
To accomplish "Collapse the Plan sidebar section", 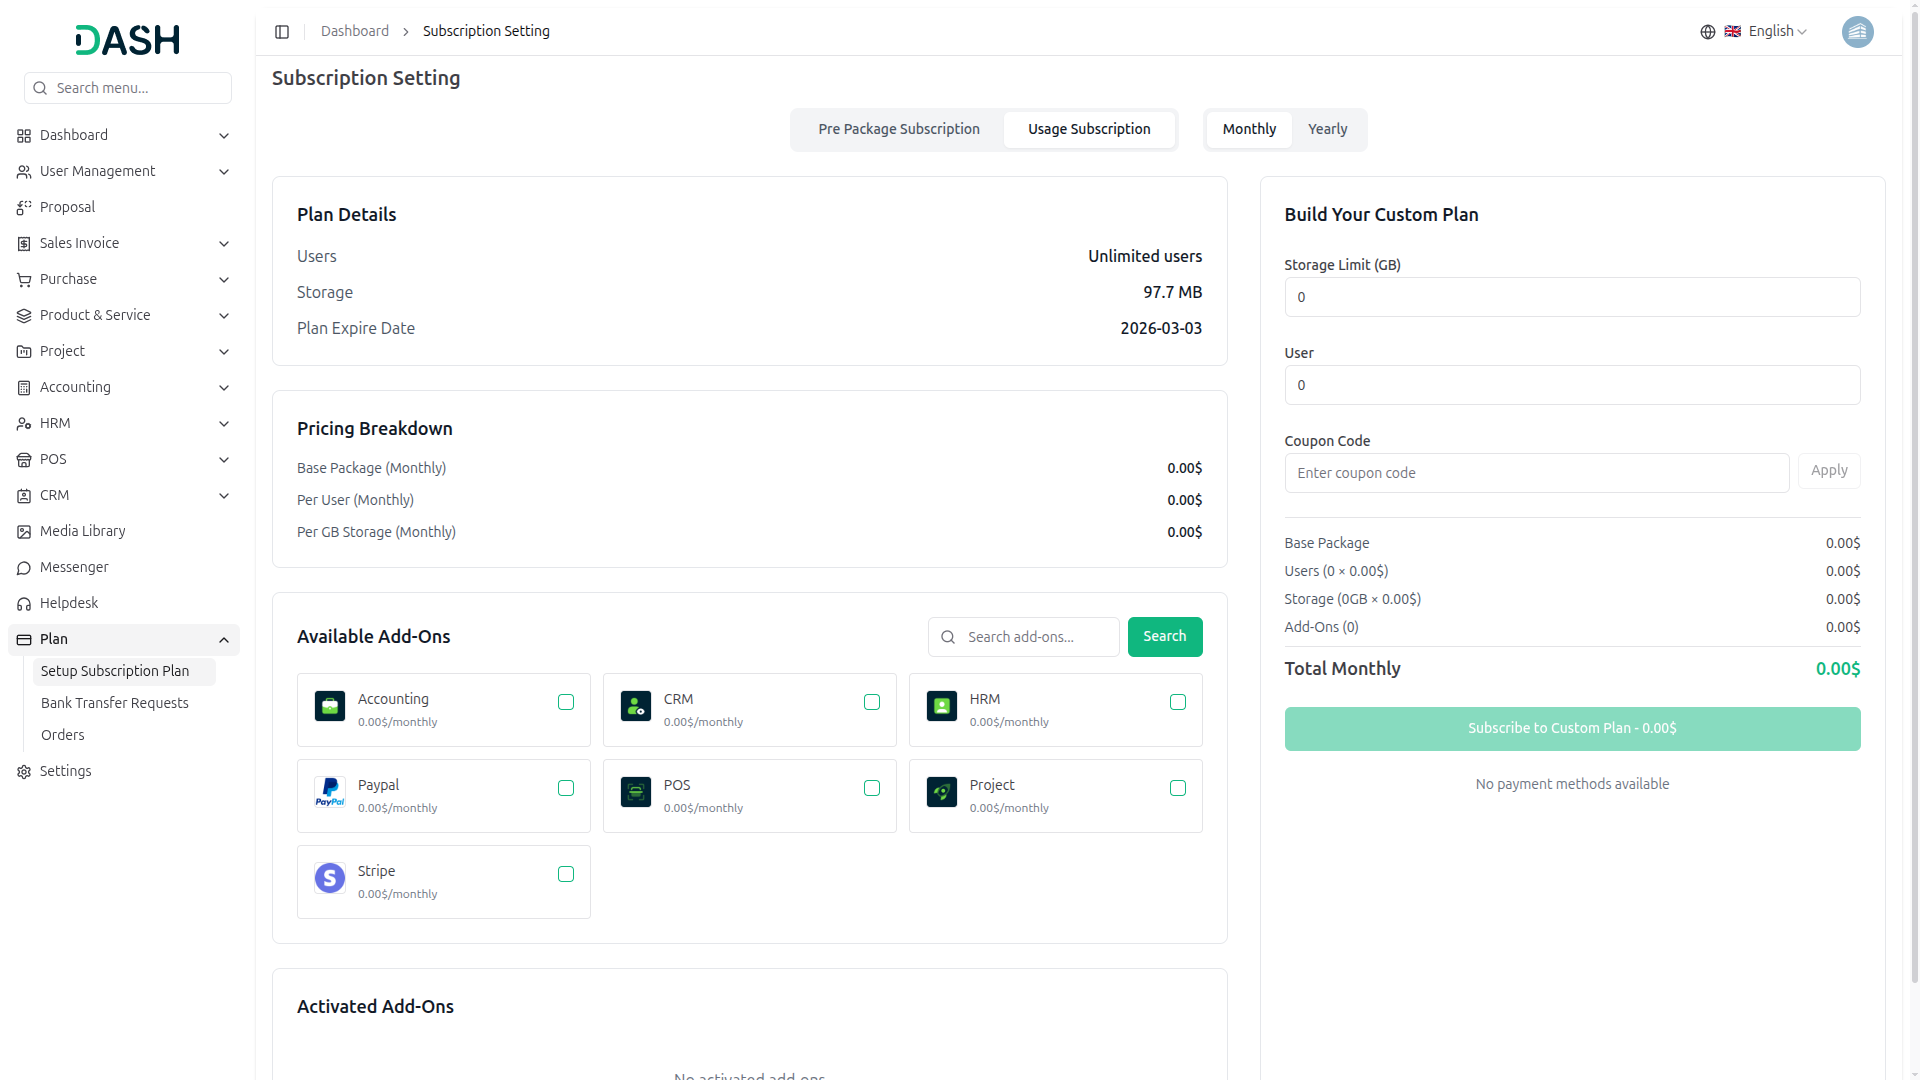I will [x=224, y=640].
